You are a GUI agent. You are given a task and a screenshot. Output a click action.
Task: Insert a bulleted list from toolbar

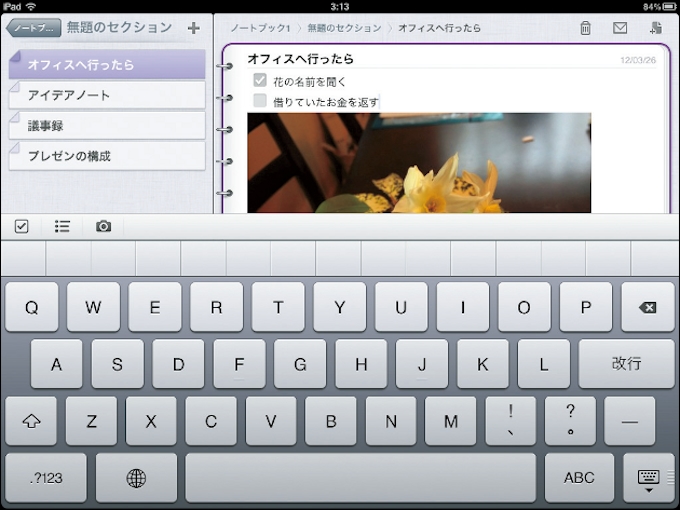point(62,227)
